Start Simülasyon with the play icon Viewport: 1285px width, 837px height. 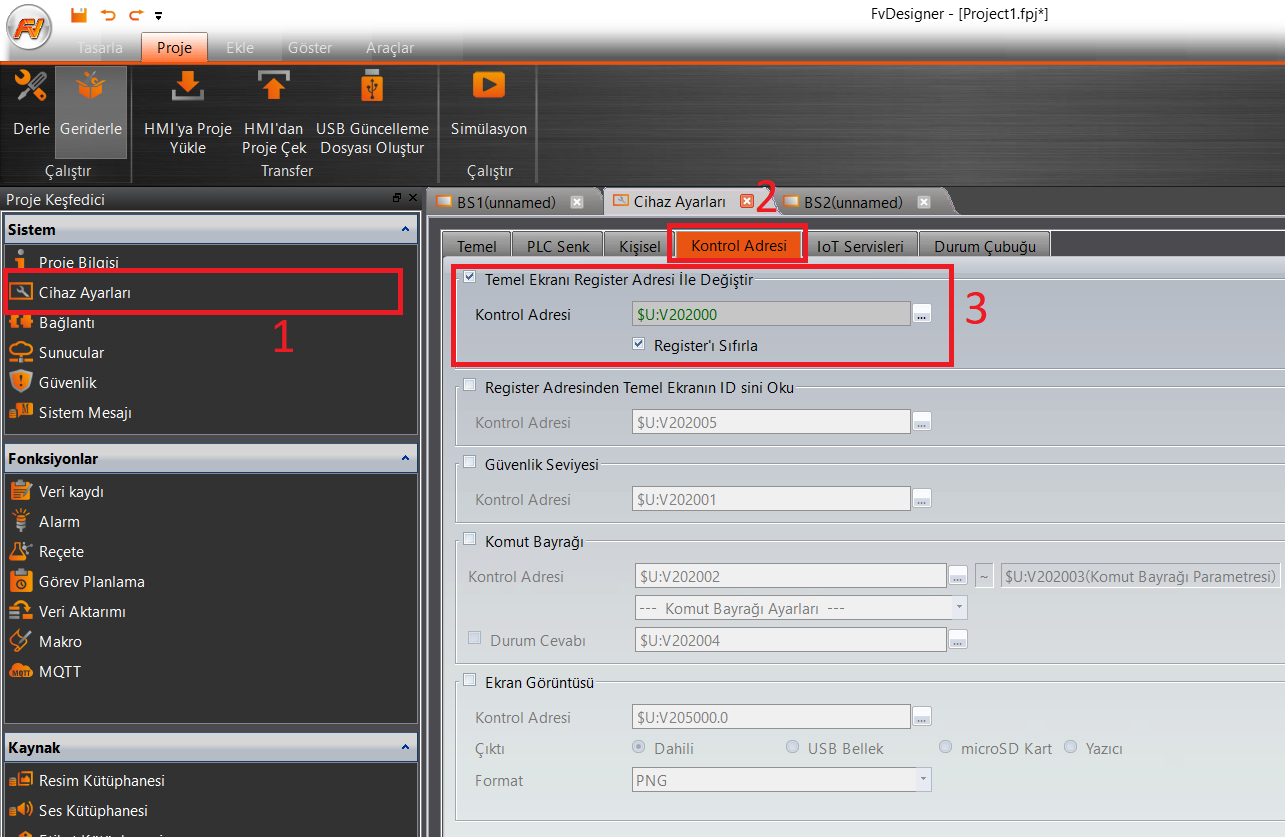[x=489, y=85]
